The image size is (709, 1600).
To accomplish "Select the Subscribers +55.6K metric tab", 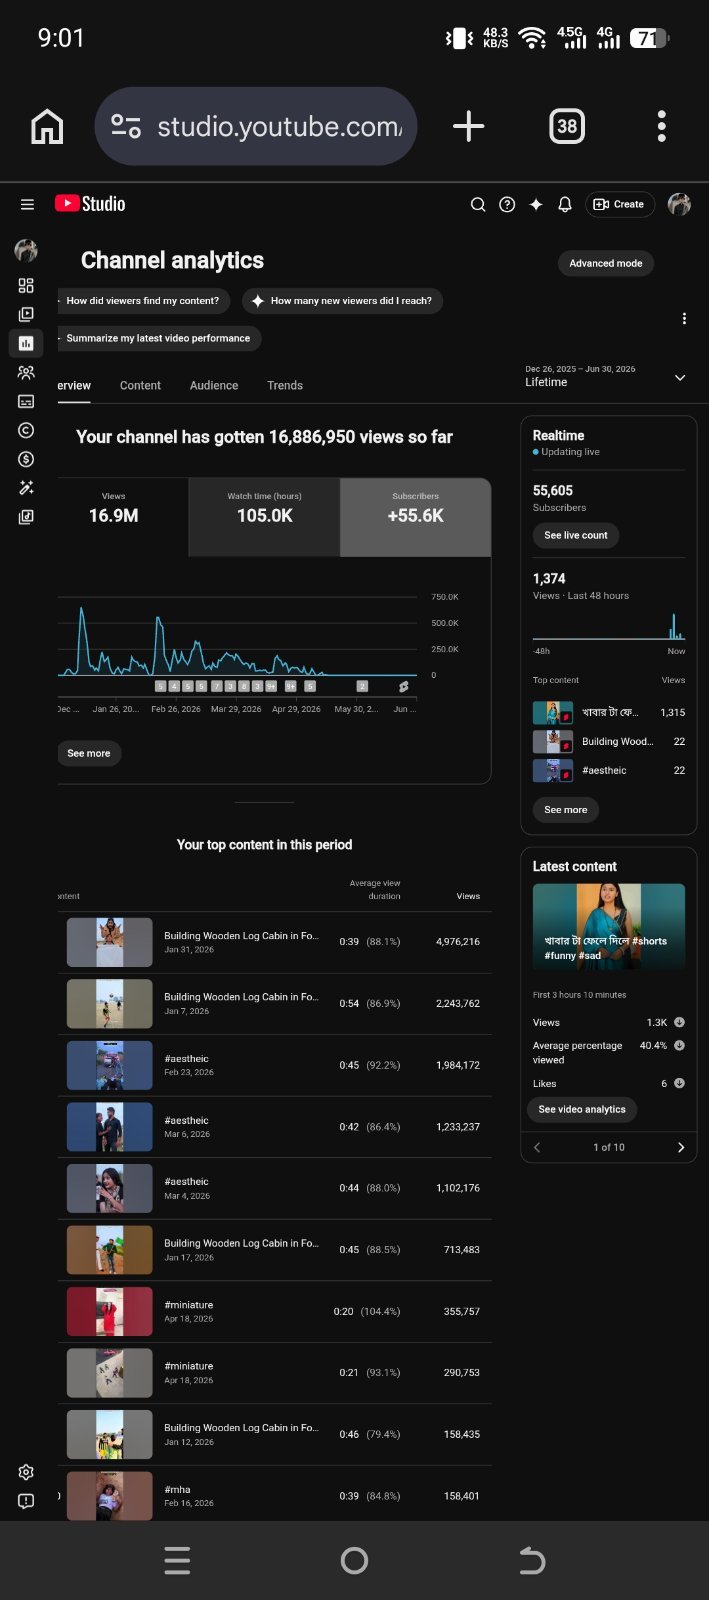I will tap(415, 516).
